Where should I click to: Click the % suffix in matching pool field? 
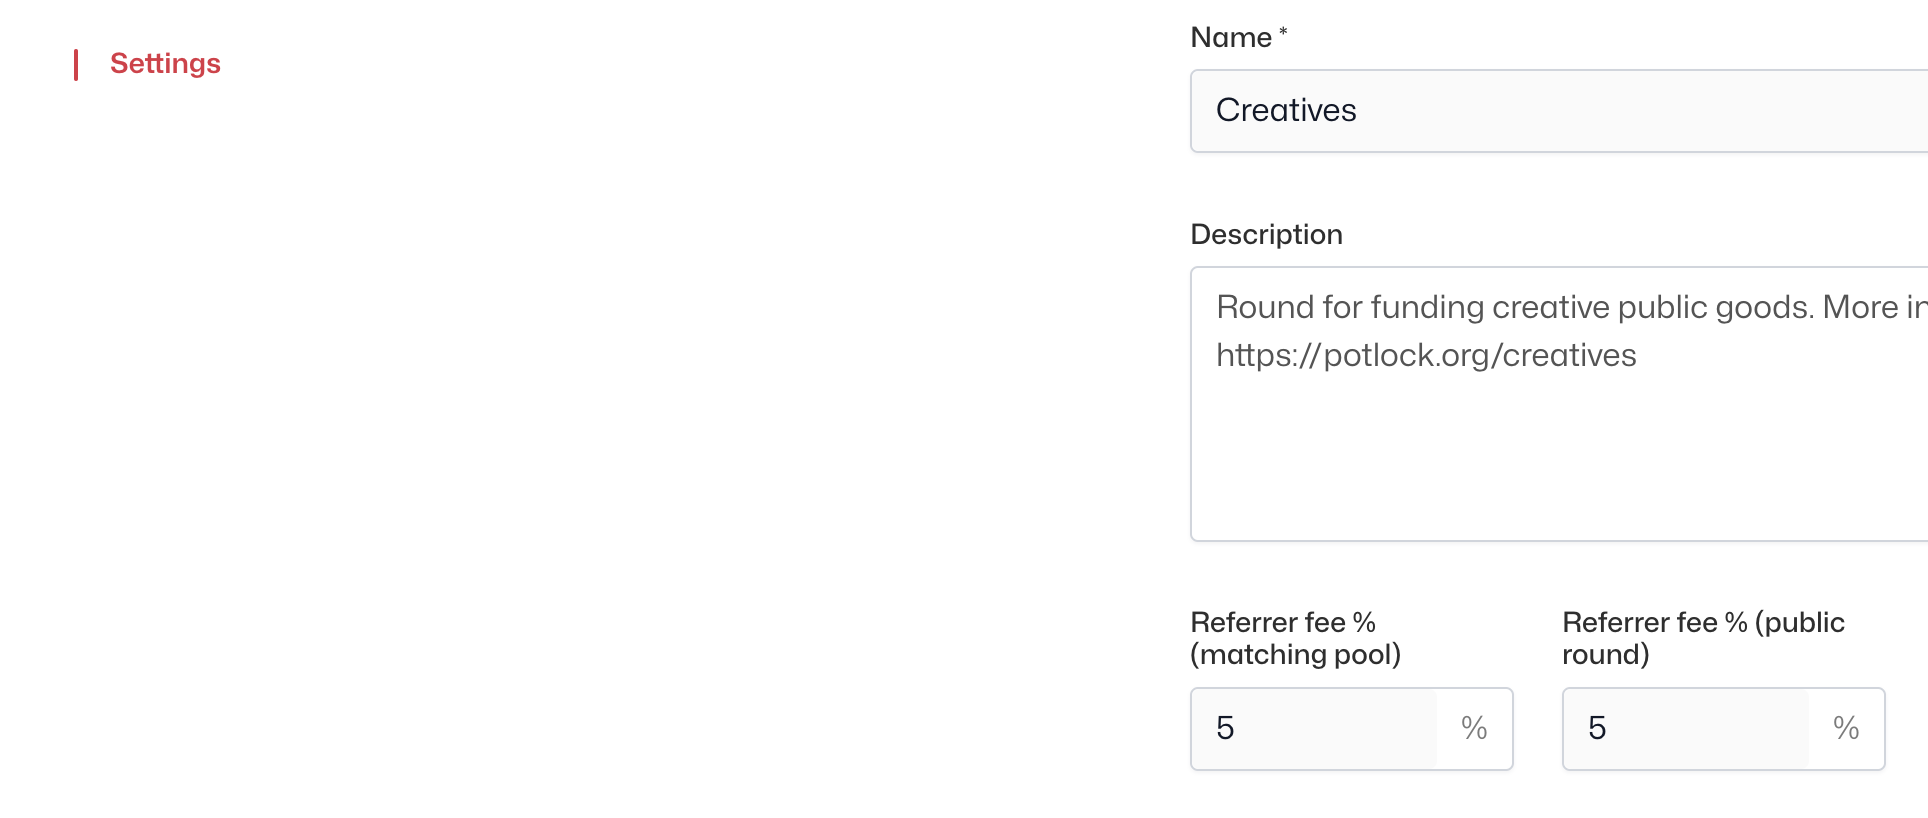[1474, 729]
